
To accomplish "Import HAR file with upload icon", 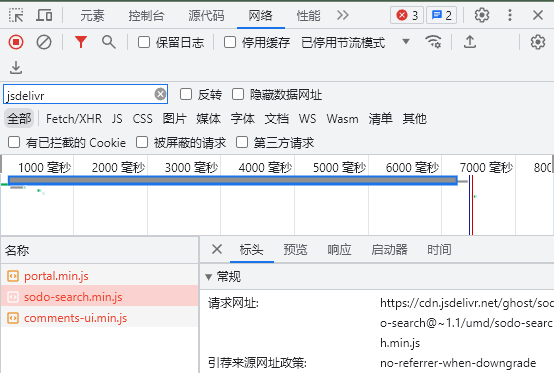I will [x=470, y=42].
